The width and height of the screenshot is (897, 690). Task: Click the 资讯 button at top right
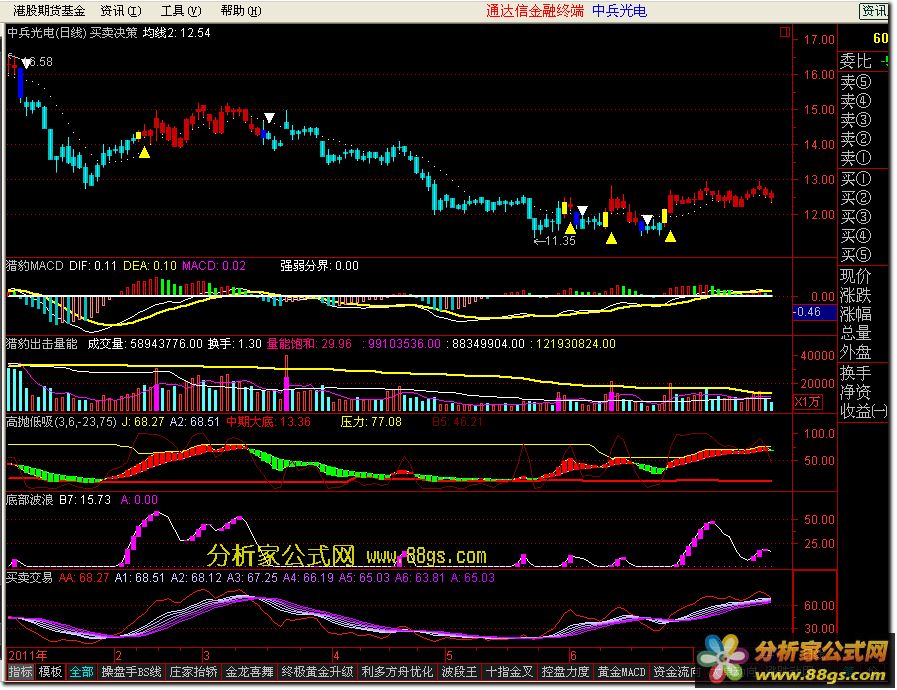[874, 11]
